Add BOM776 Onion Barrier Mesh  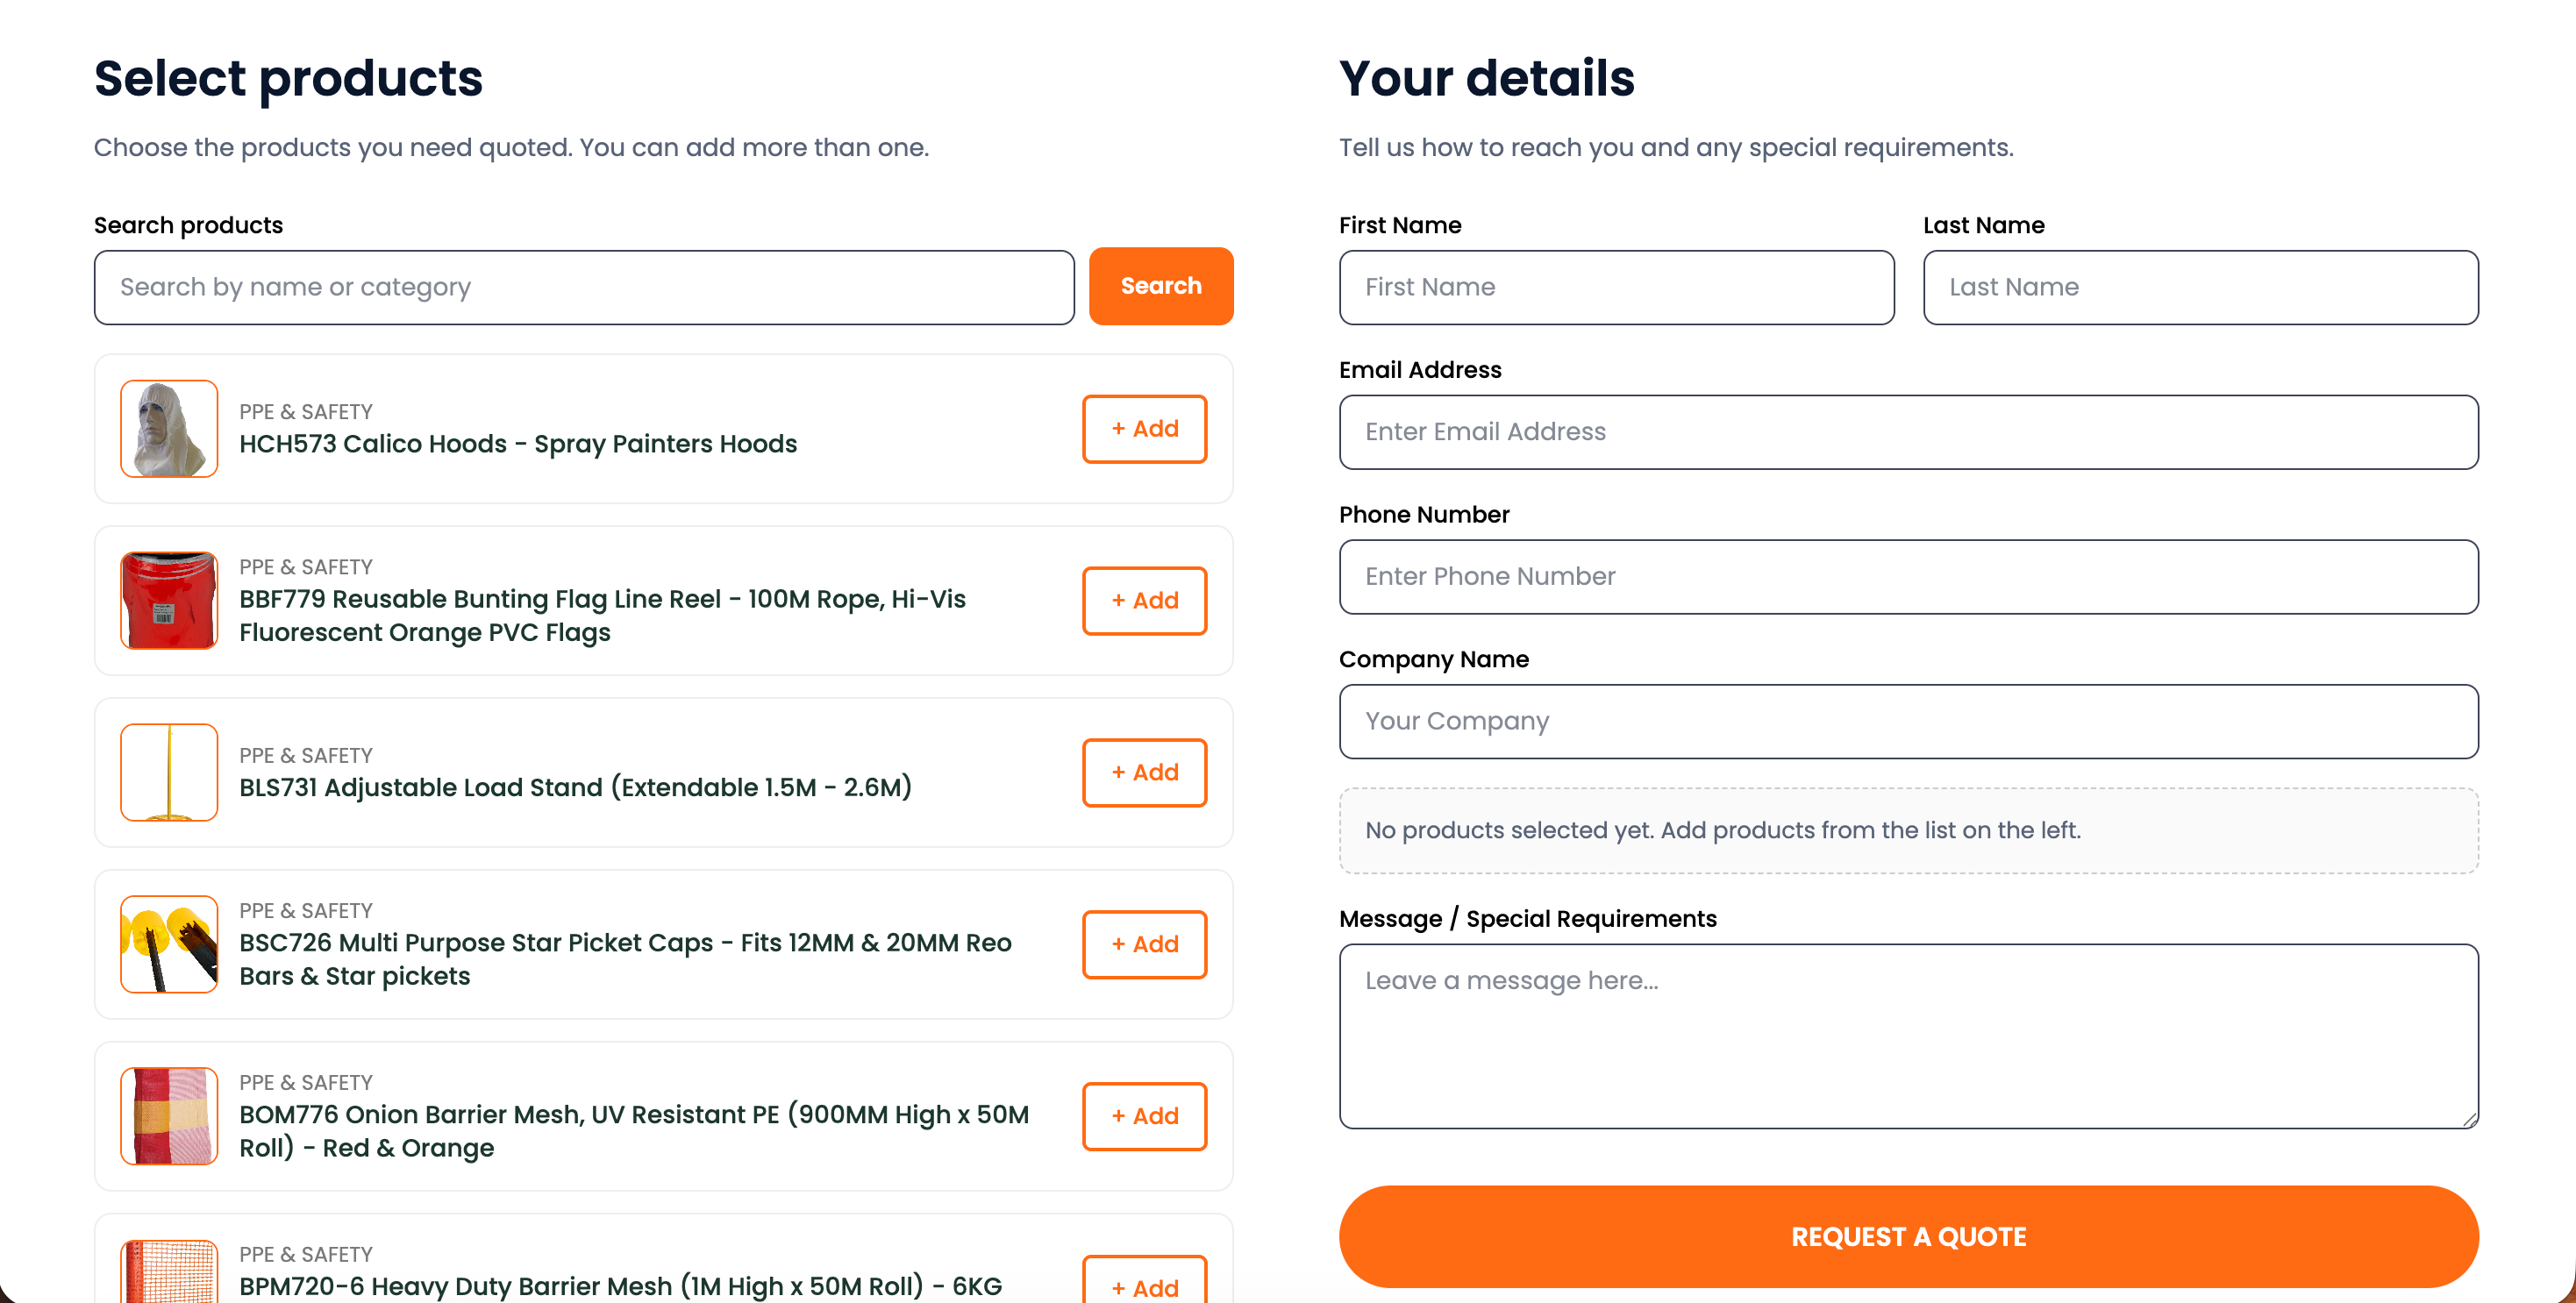(x=1144, y=1116)
